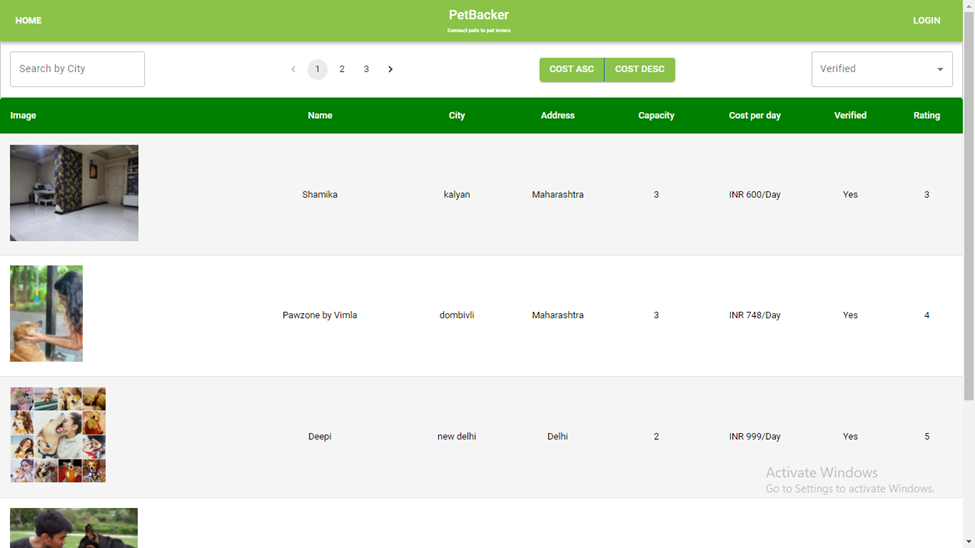Open Deepi's collage photo thumbnail
Viewport: 975px width, 548px height.
point(58,435)
